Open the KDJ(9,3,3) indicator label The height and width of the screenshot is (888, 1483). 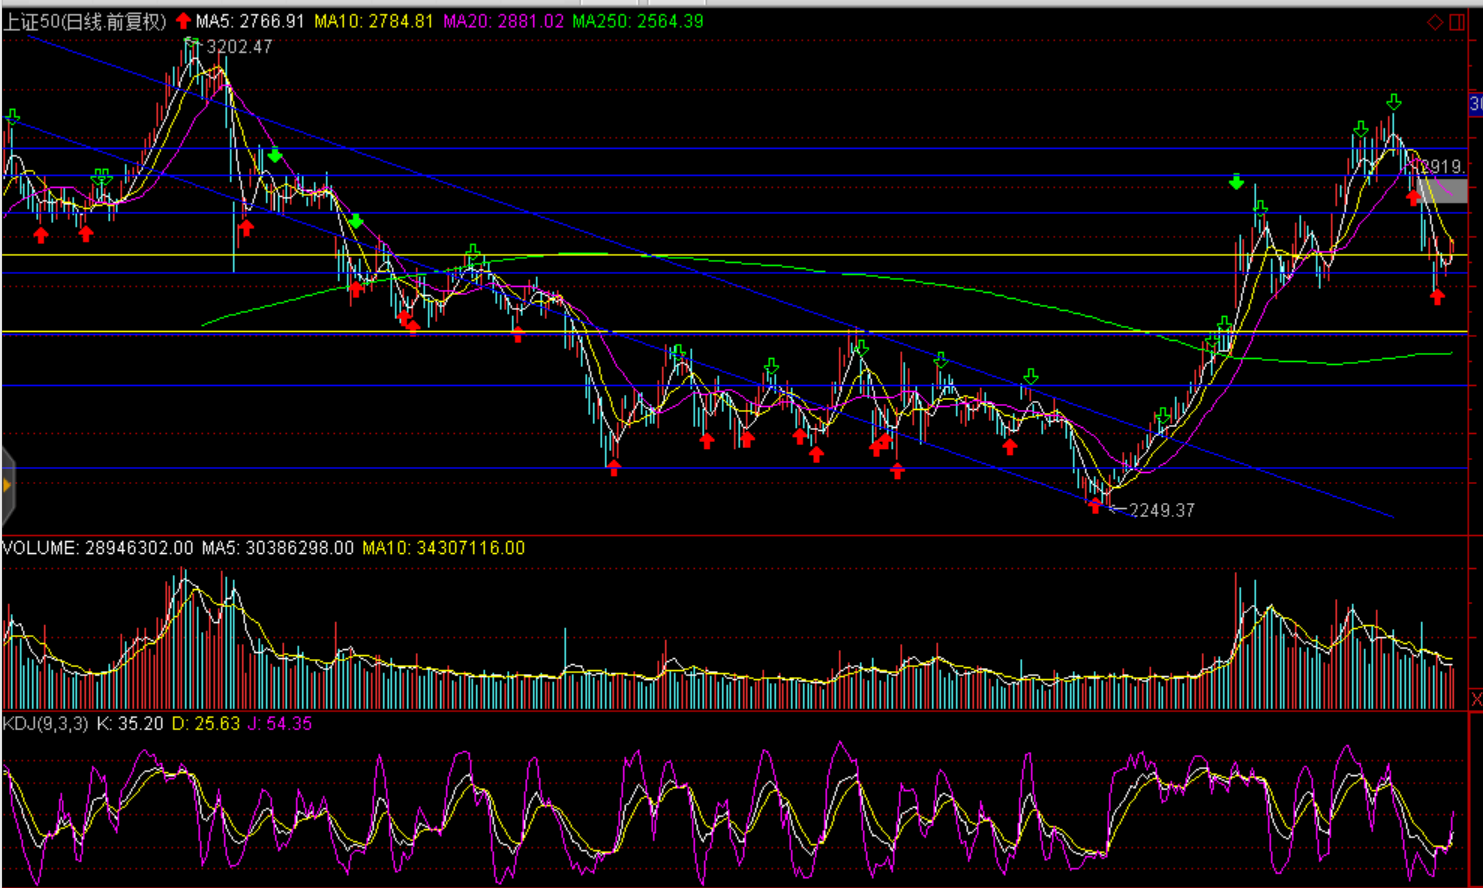pos(45,723)
